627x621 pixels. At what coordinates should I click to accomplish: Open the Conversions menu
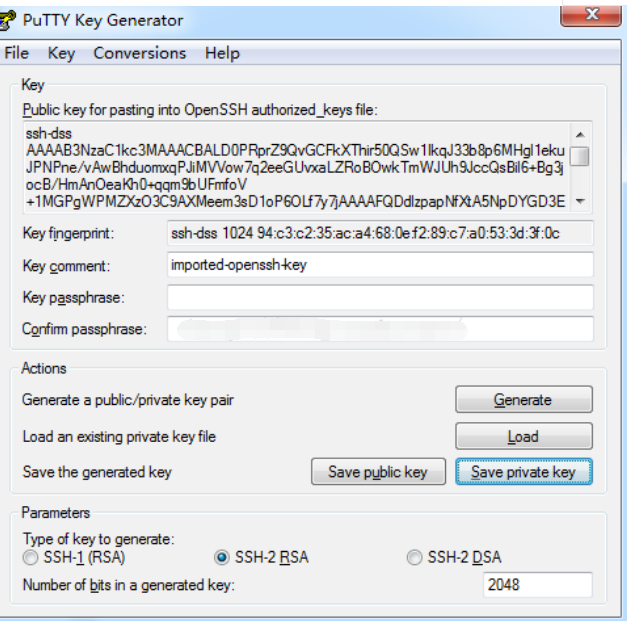coord(139,53)
